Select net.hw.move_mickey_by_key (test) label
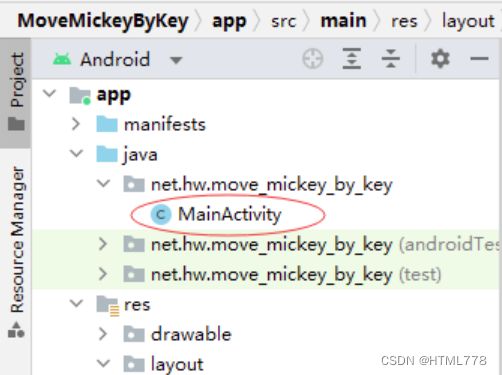The height and width of the screenshot is (375, 502). [x=296, y=275]
